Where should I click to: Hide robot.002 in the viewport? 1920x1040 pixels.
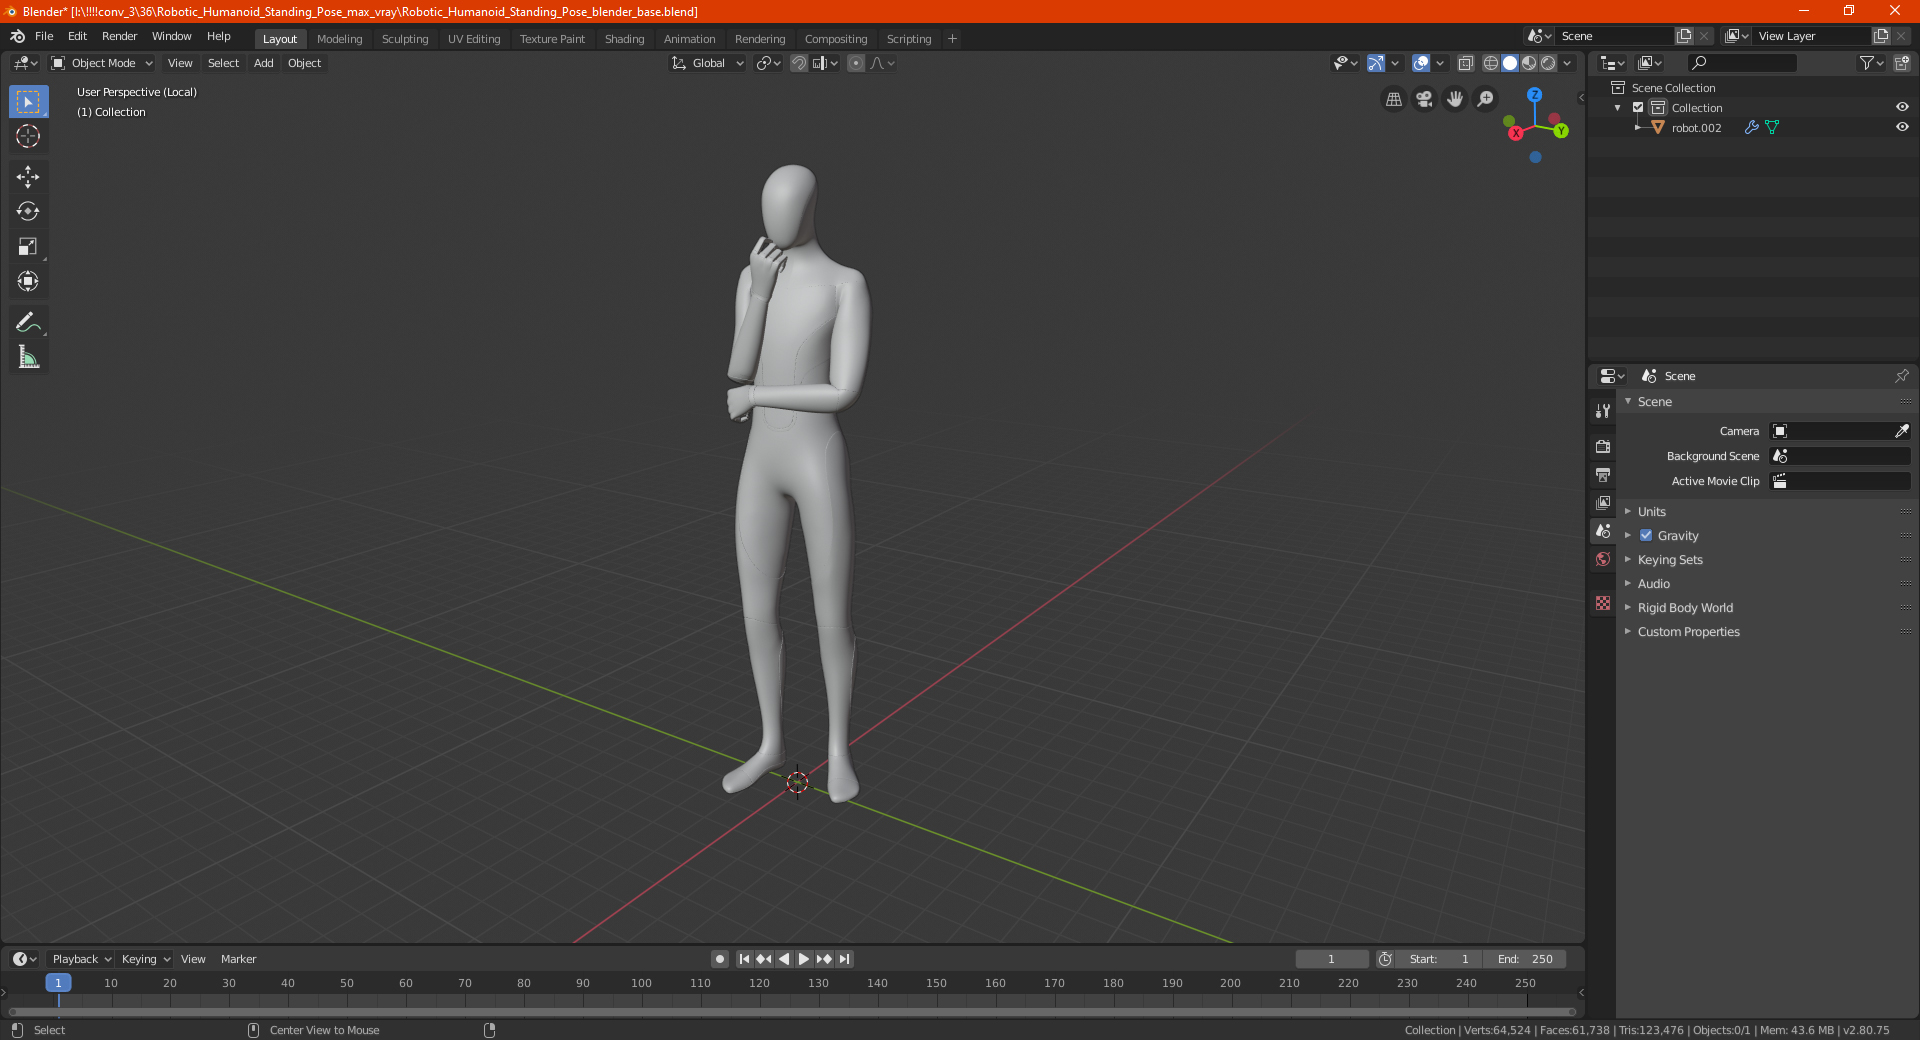click(x=1902, y=127)
